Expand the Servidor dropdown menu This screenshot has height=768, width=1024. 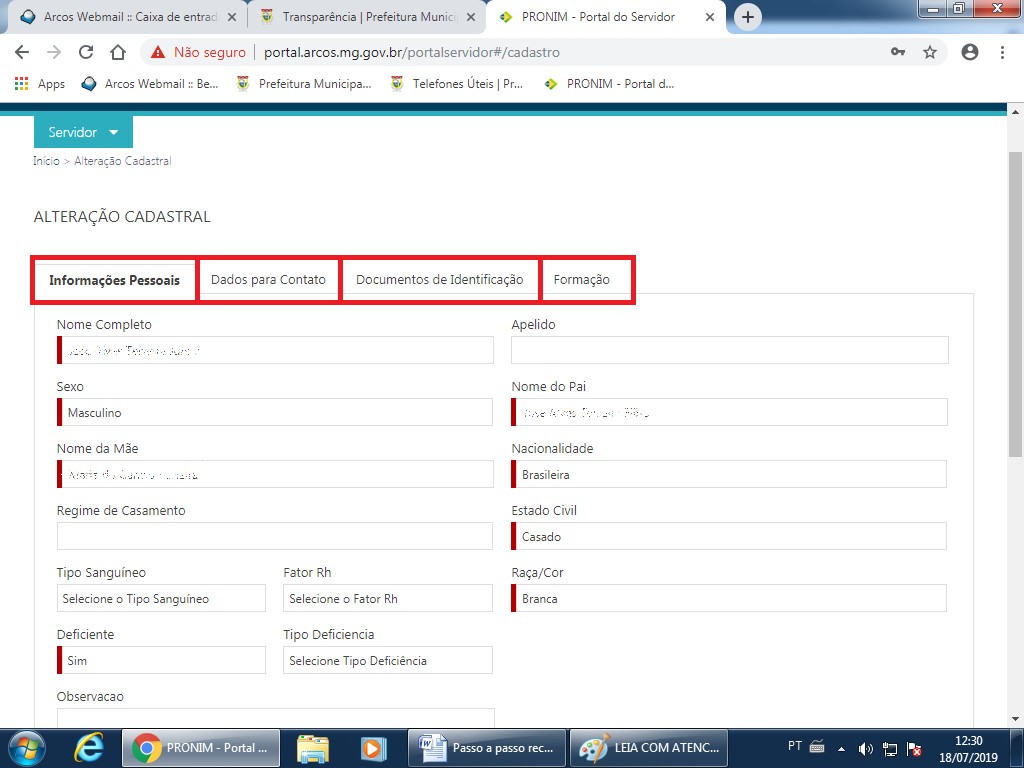(83, 132)
